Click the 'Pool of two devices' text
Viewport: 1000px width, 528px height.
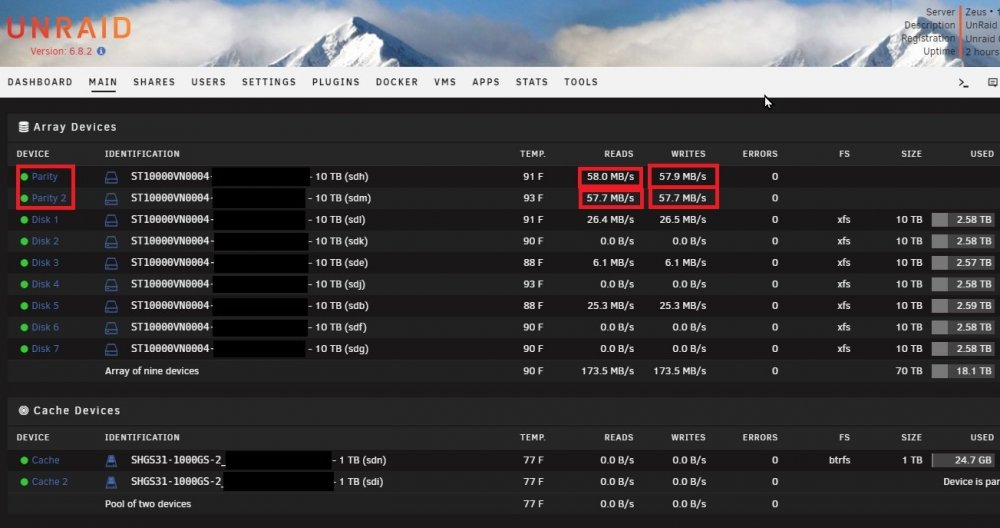[x=148, y=504]
